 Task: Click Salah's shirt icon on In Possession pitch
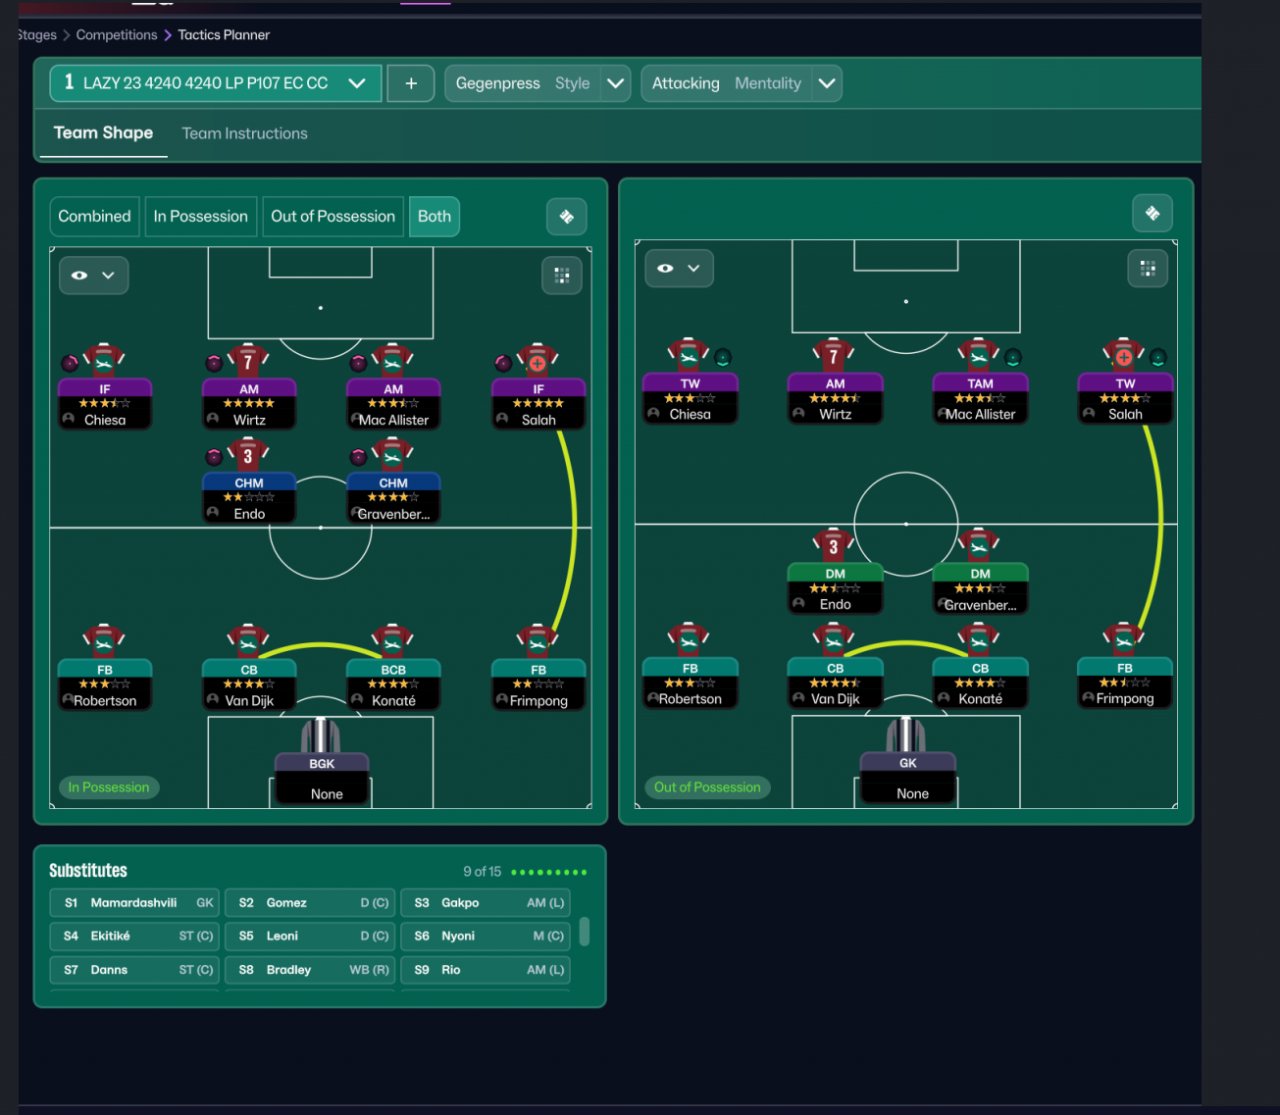pos(538,360)
